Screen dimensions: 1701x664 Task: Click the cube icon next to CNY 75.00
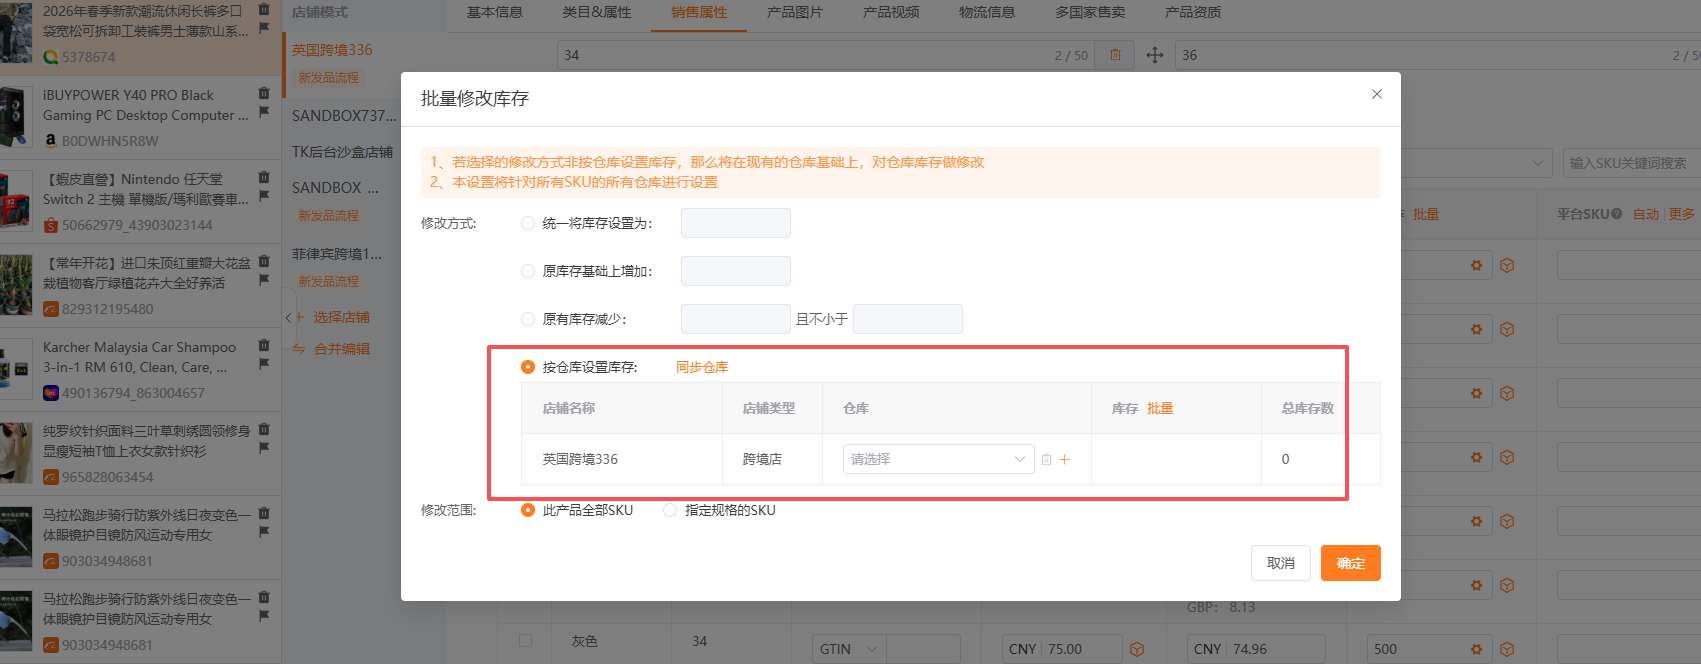click(x=1137, y=649)
